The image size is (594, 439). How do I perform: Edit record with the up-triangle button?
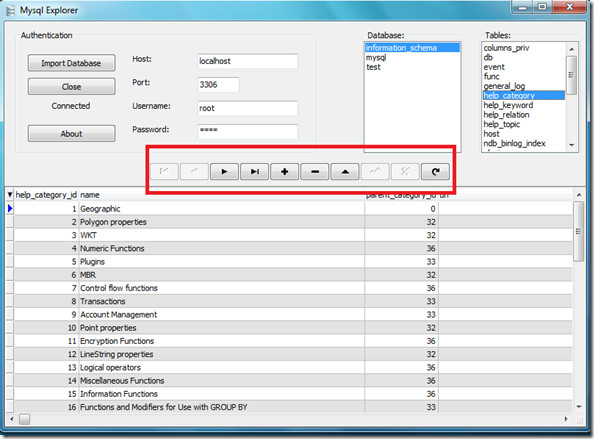pos(345,172)
